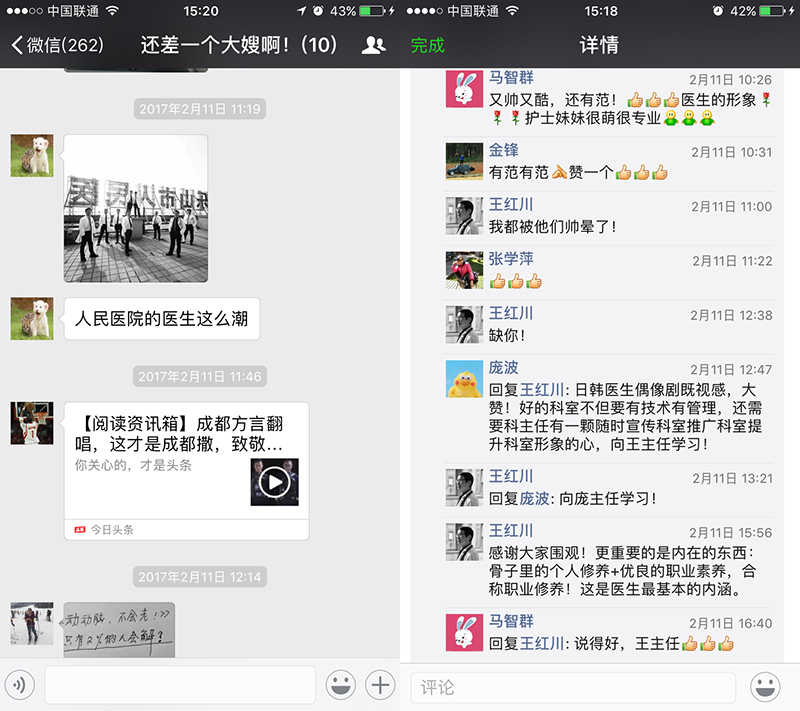Open emoji picker in group chat
Image resolution: width=800 pixels, height=711 pixels.
click(x=341, y=685)
